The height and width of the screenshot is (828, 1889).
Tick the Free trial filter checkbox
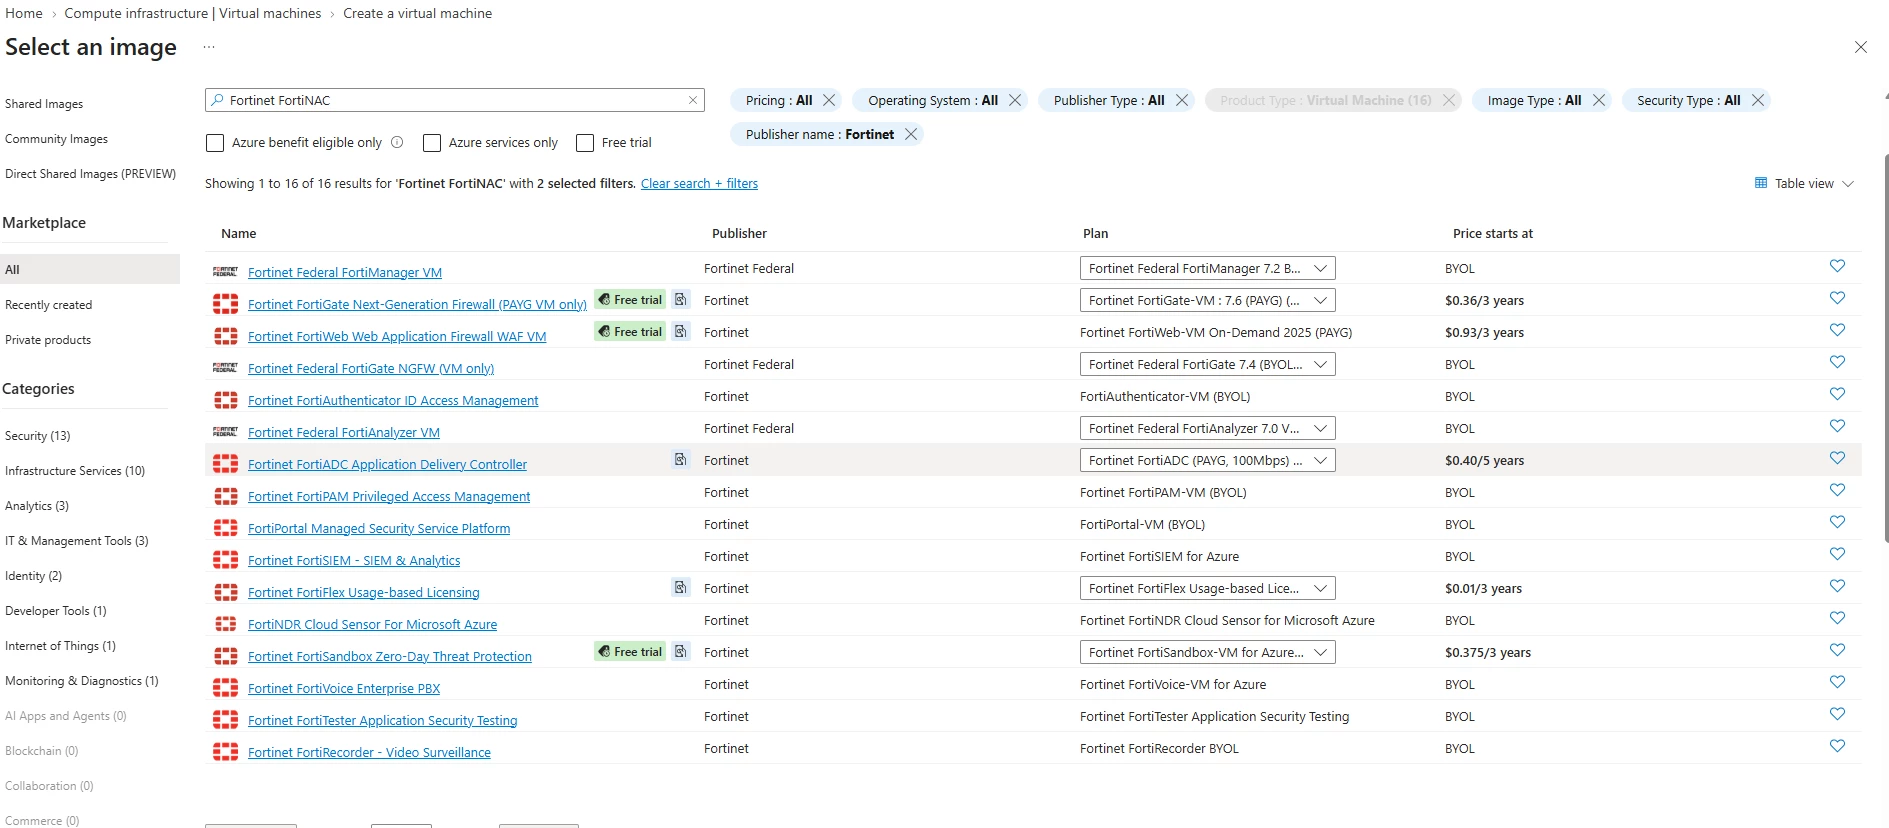585,143
